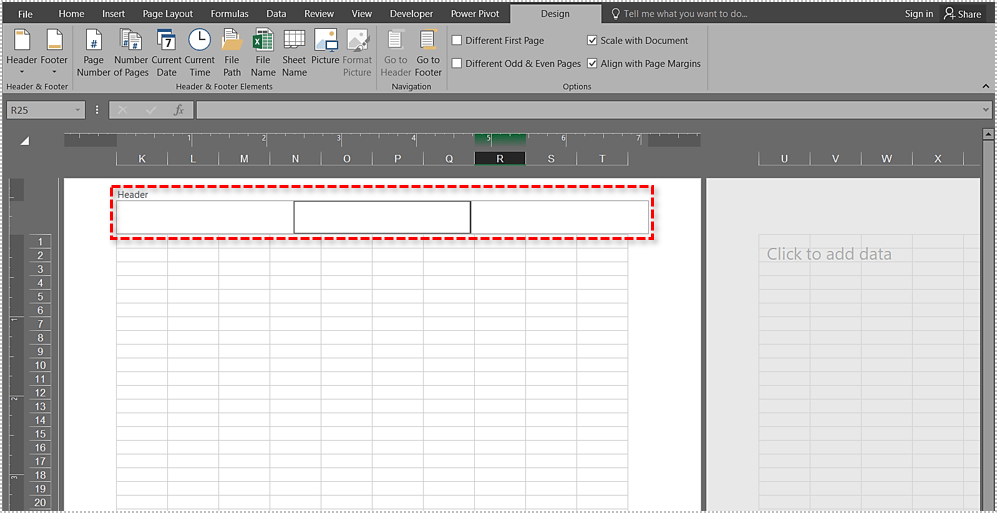The width and height of the screenshot is (997, 513).
Task: Go to Footer navigation button
Action: [428, 52]
